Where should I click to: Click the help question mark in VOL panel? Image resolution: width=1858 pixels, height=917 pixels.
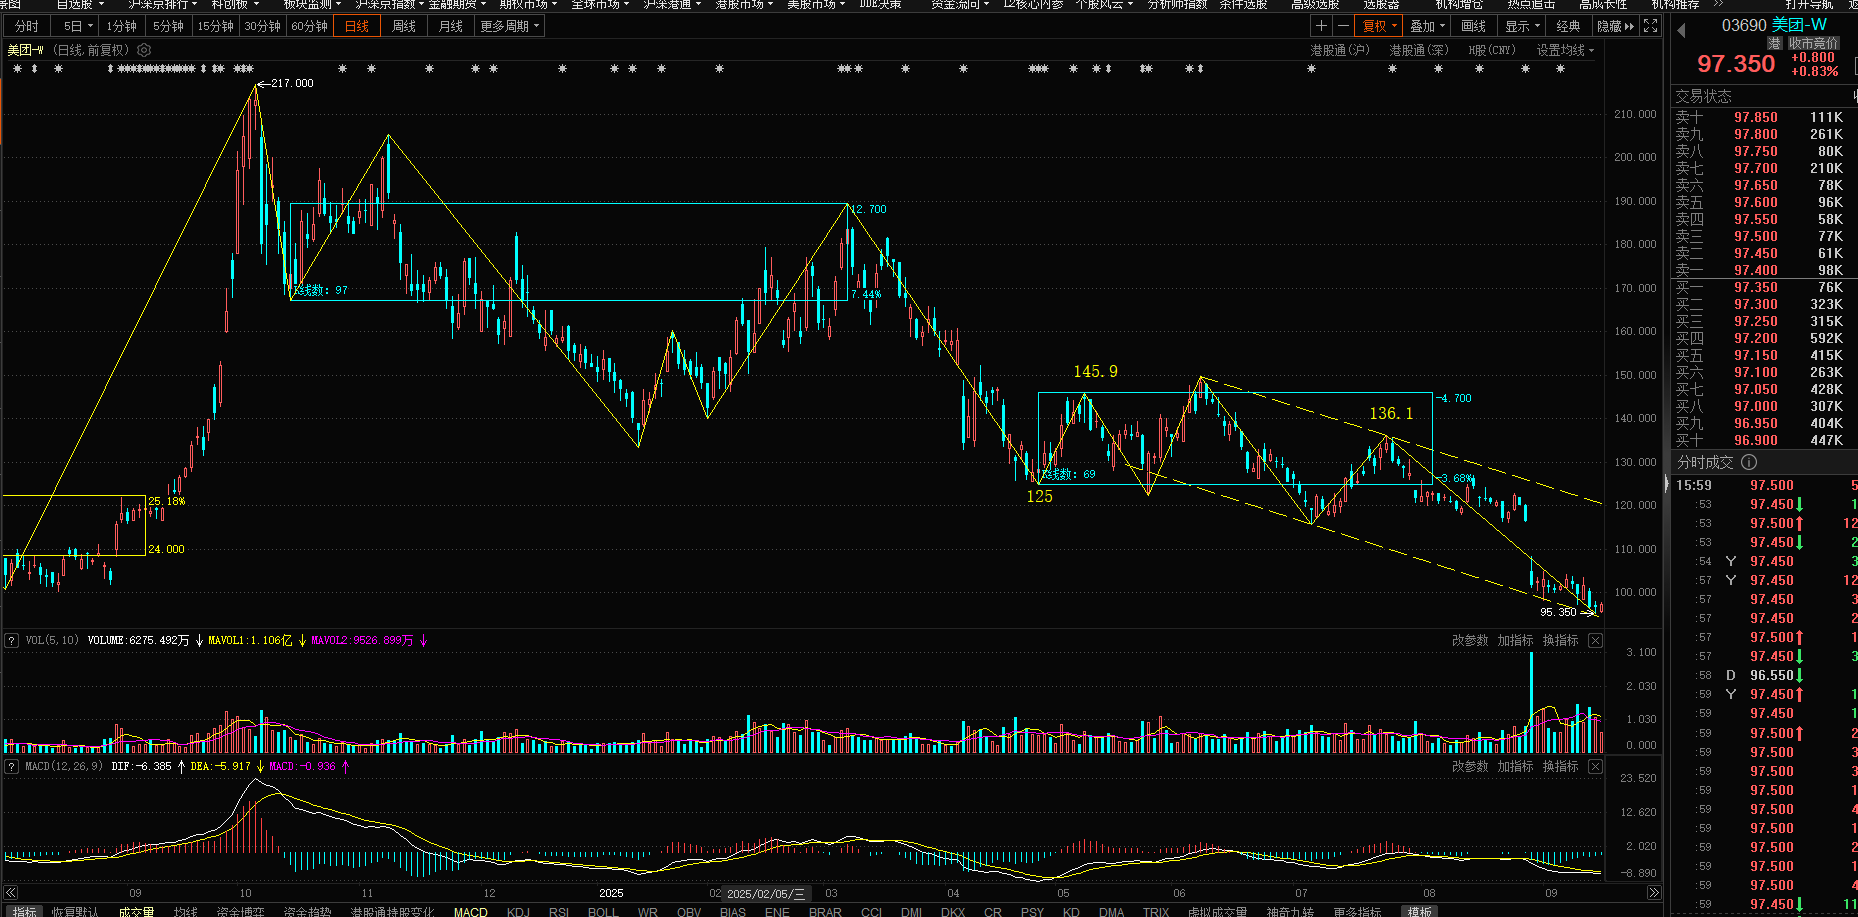(12, 640)
